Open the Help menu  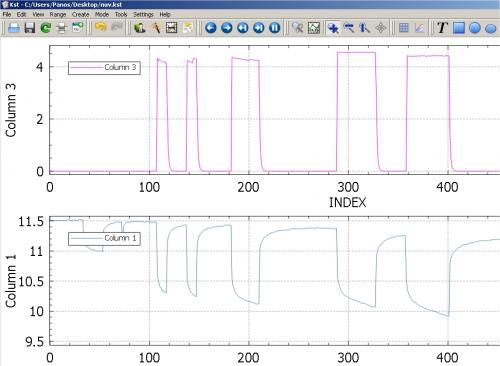point(165,14)
